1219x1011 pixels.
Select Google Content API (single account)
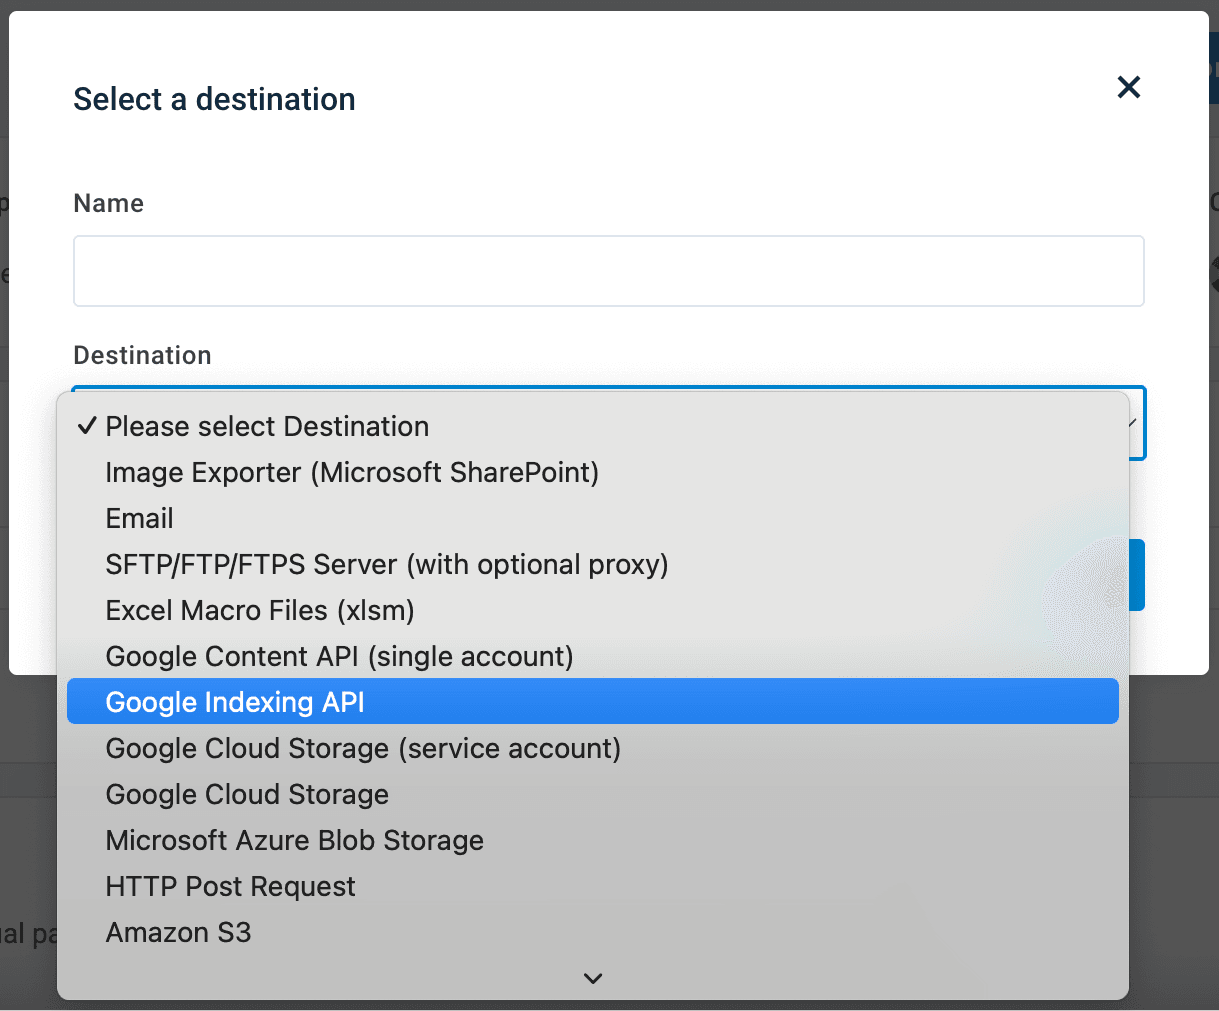[339, 657]
